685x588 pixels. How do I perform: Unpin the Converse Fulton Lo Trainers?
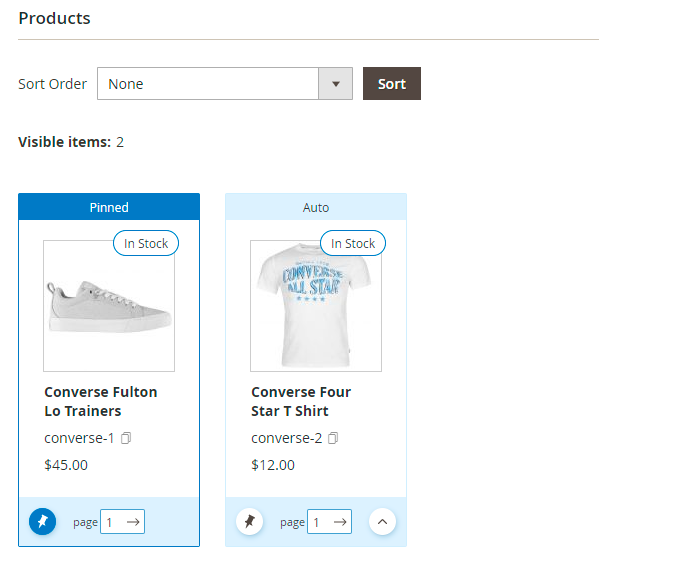click(42, 521)
